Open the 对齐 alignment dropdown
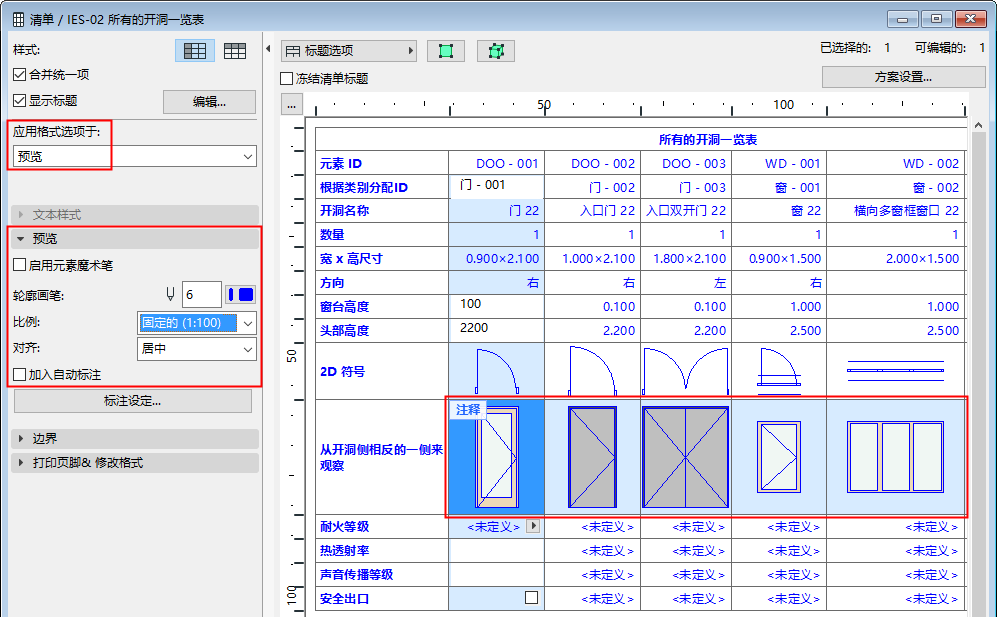997x617 pixels. (196, 349)
